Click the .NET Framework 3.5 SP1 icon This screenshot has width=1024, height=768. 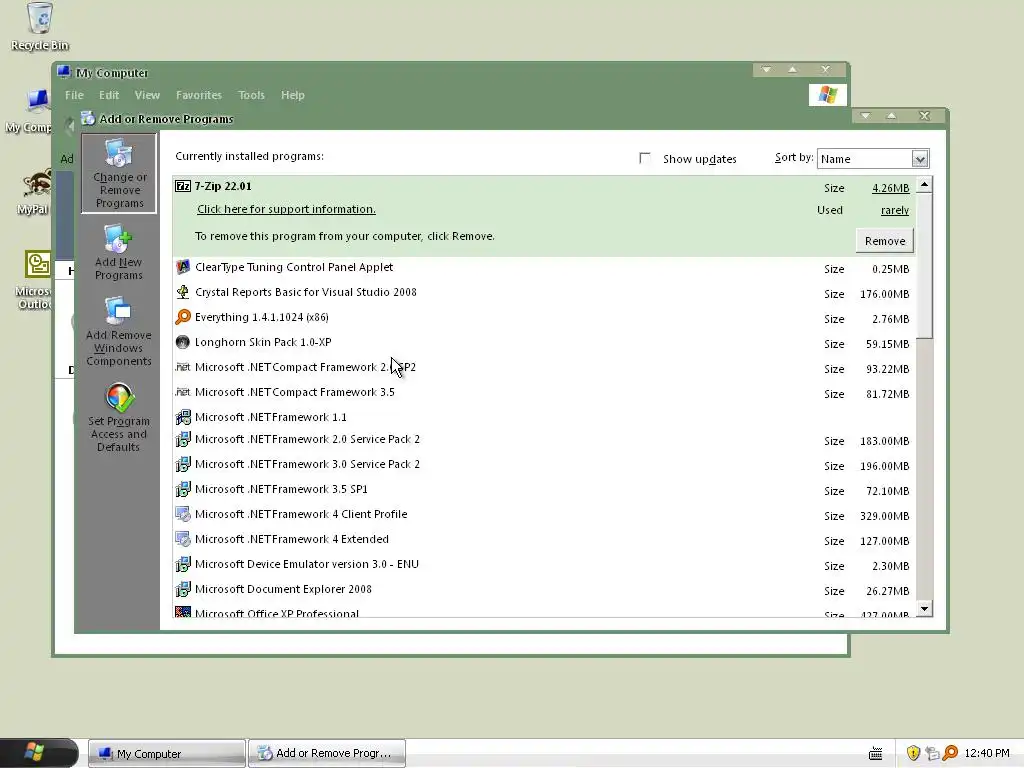tap(183, 489)
